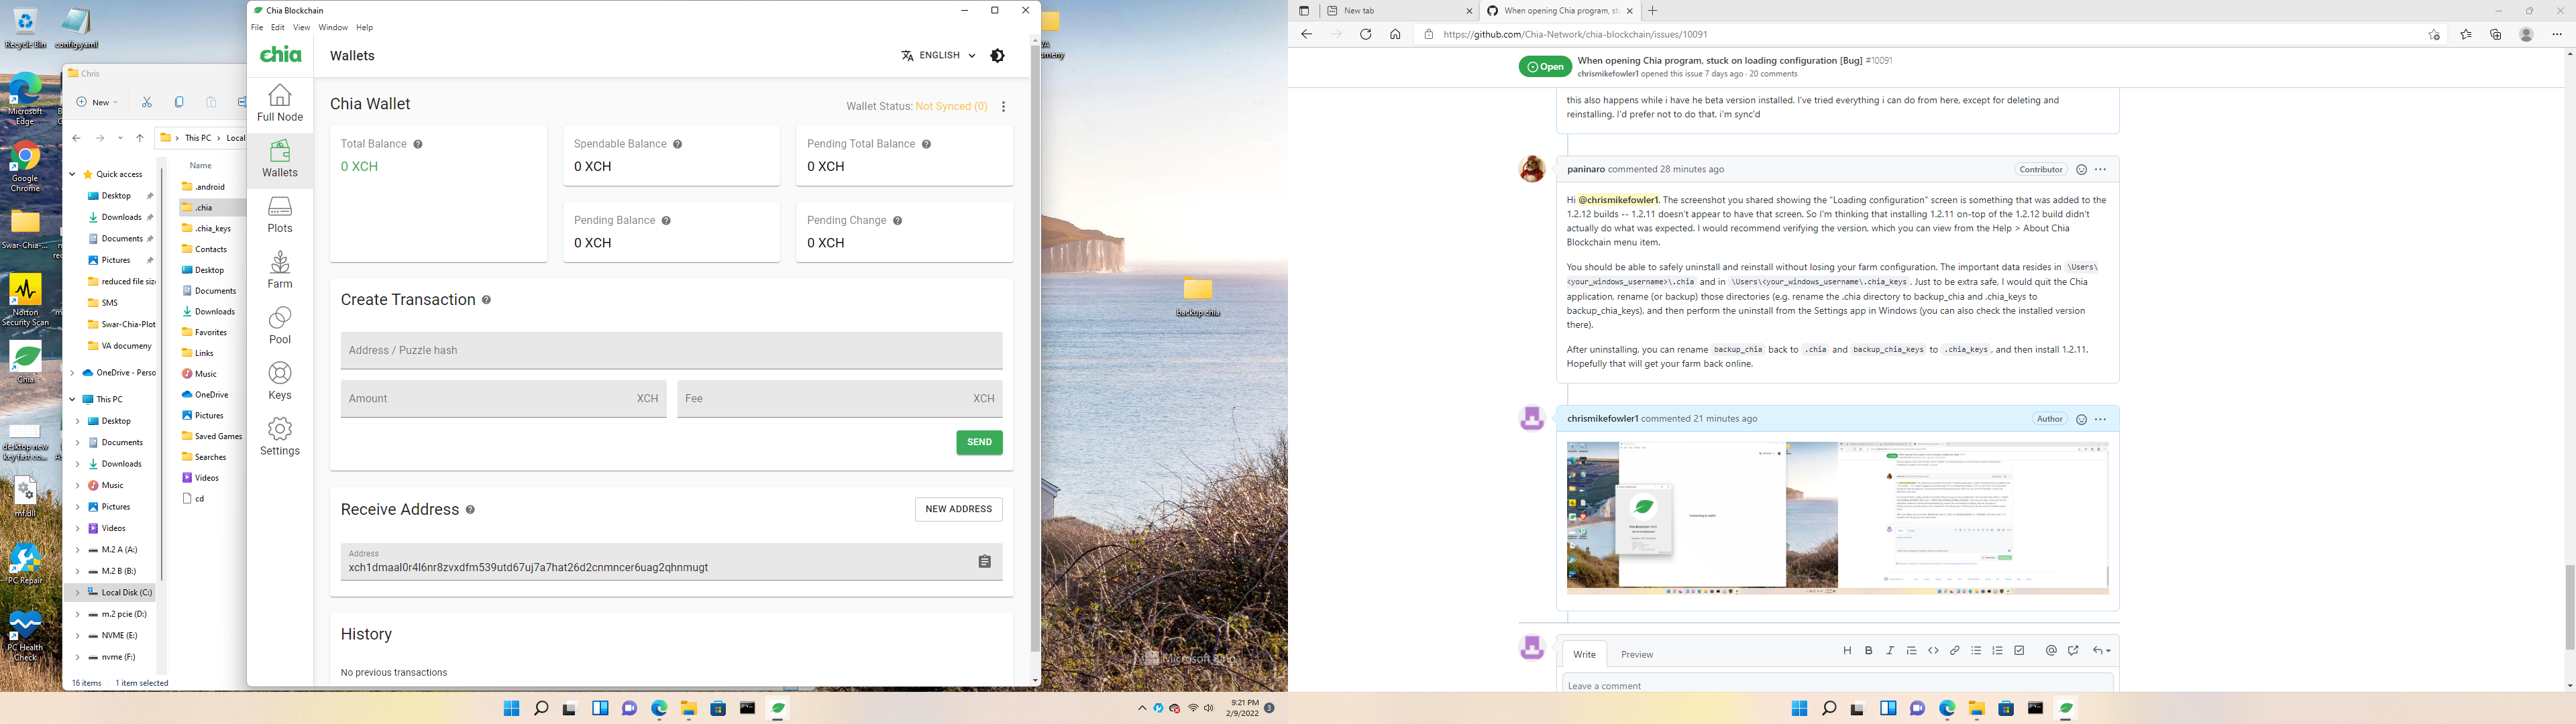This screenshot has width=2576, height=724.
Task: Select the Full Node sidebar icon
Action: (x=280, y=101)
